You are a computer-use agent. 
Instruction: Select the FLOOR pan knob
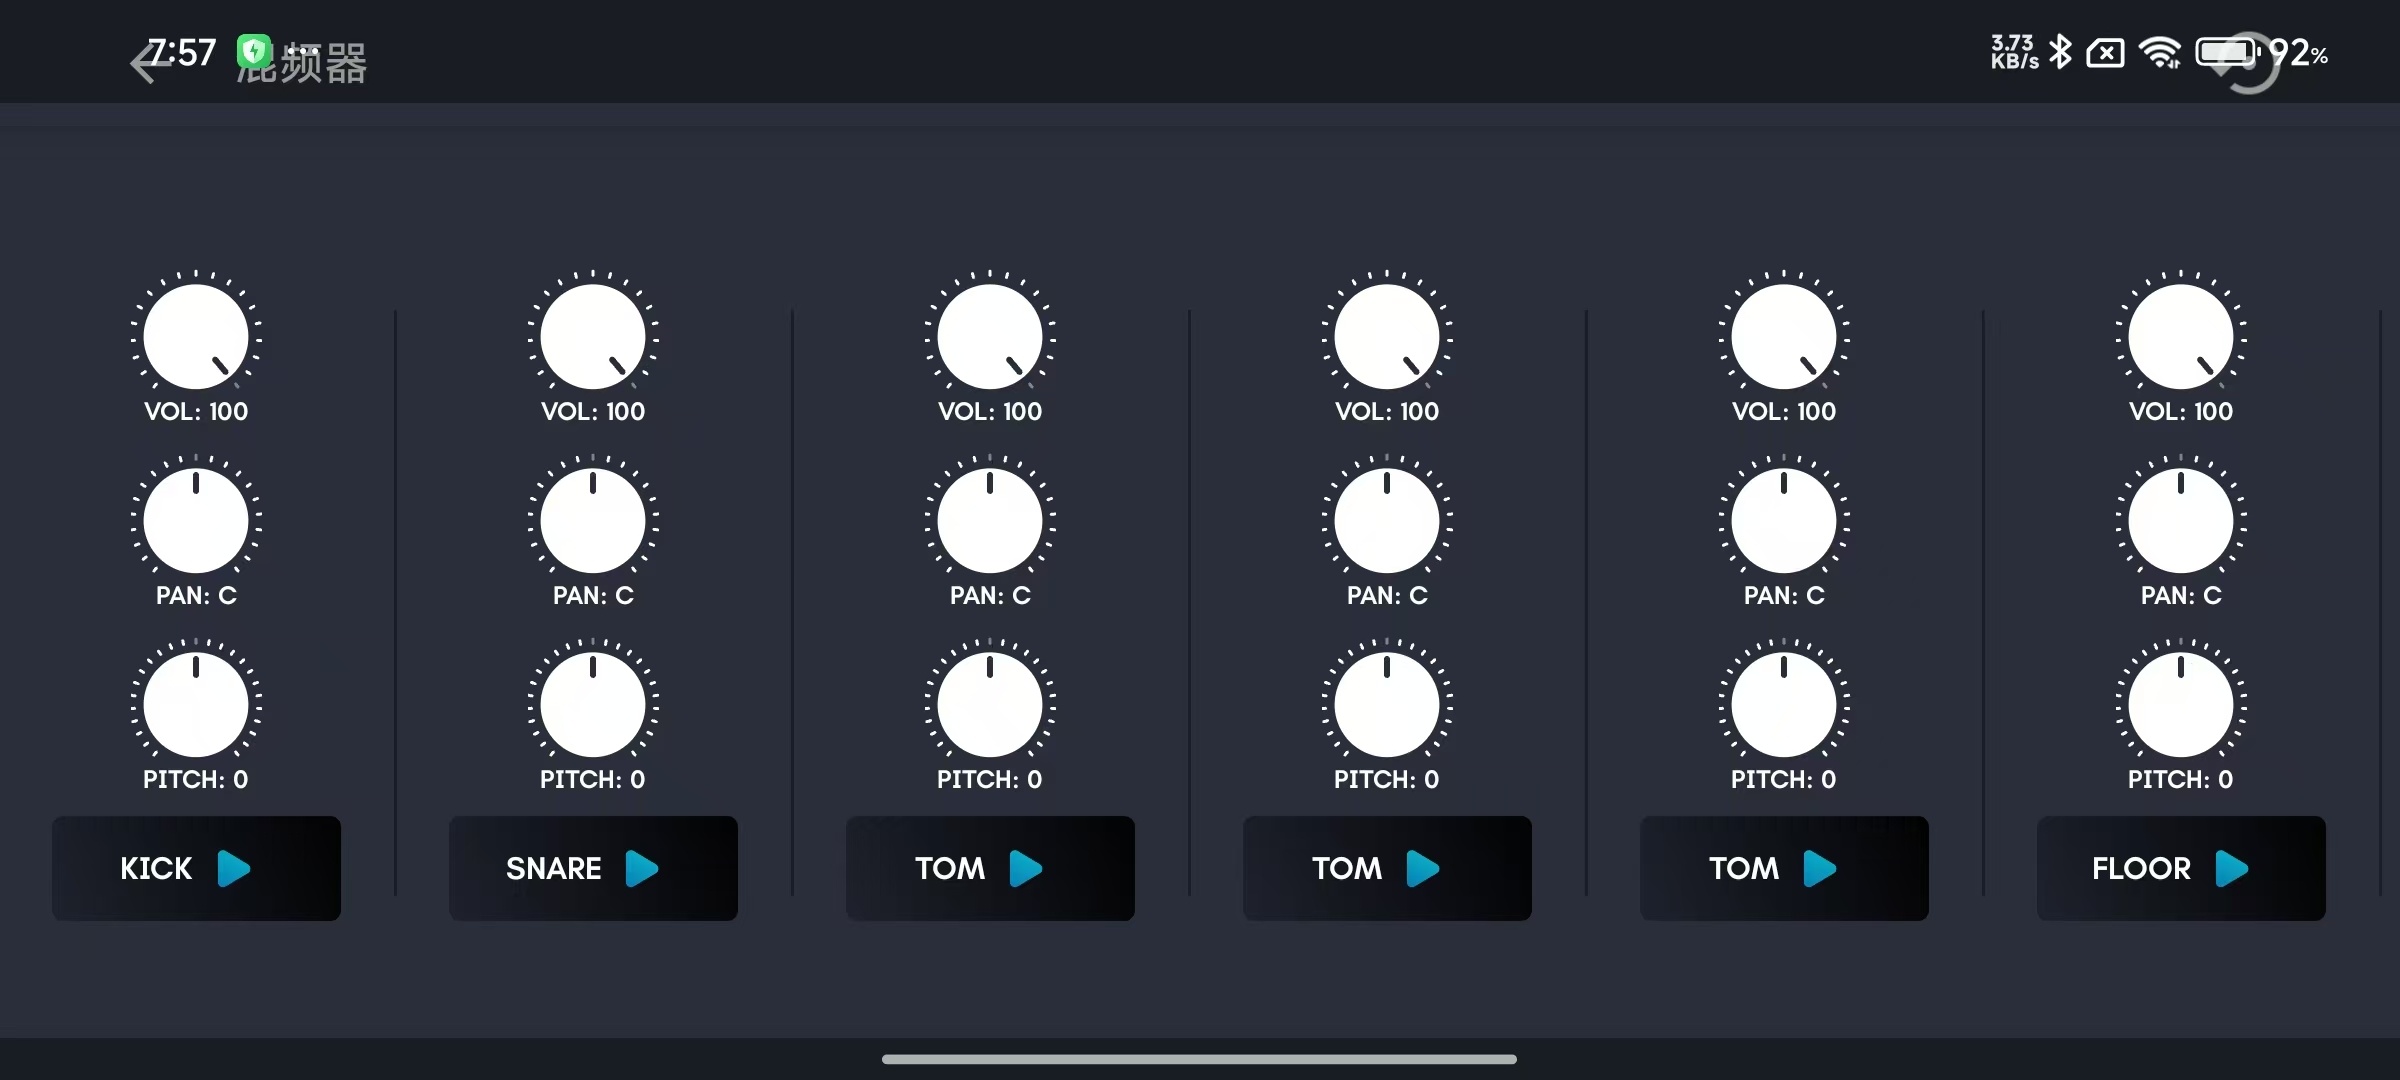click(x=2181, y=520)
